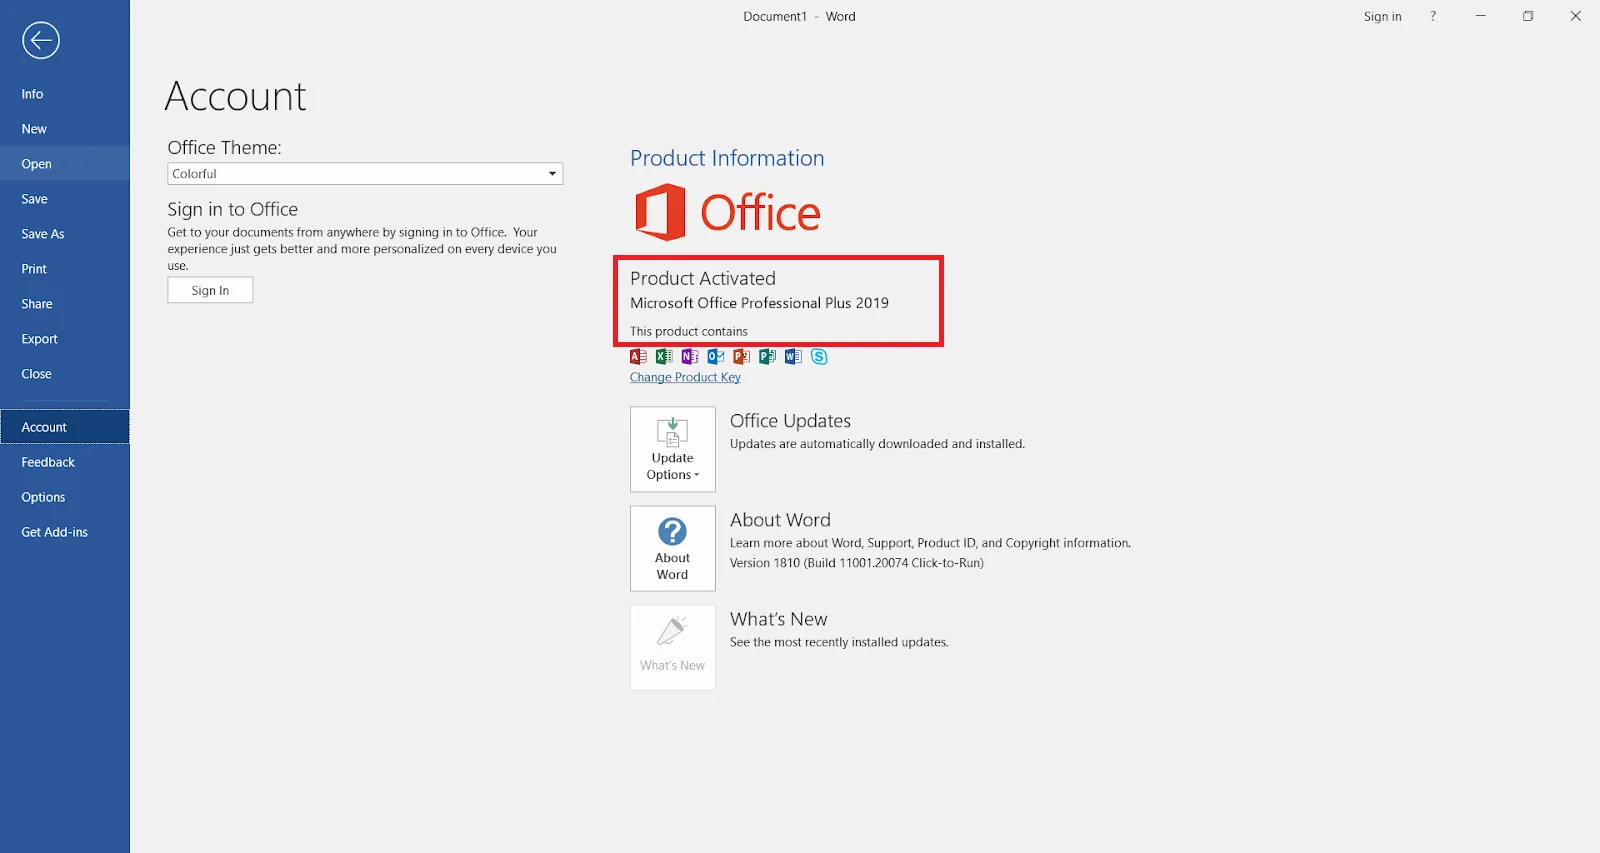Image resolution: width=1600 pixels, height=853 pixels.
Task: Click the Outlook app icon
Action: coord(716,357)
